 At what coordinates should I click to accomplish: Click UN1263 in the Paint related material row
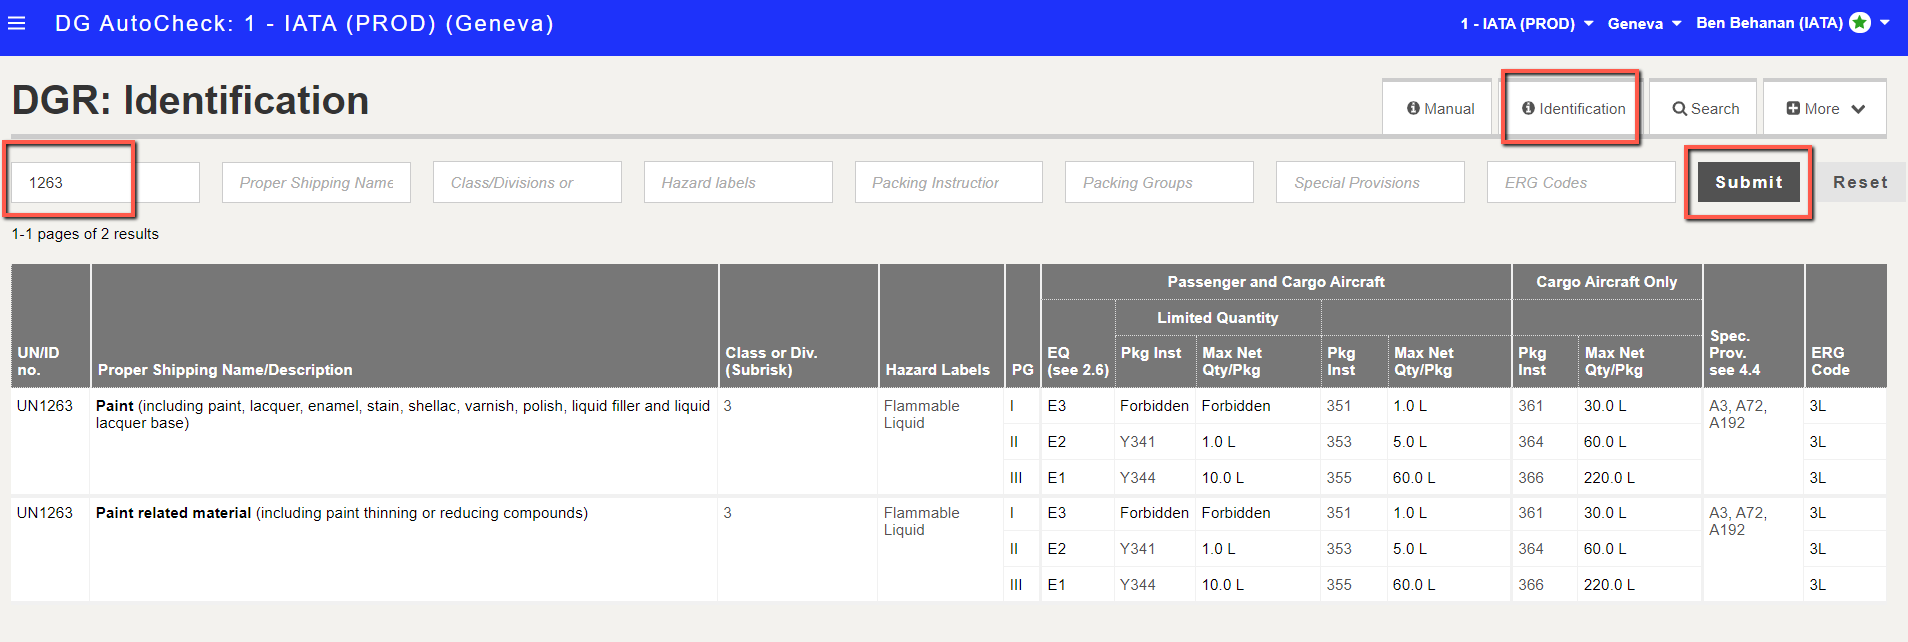(x=45, y=513)
